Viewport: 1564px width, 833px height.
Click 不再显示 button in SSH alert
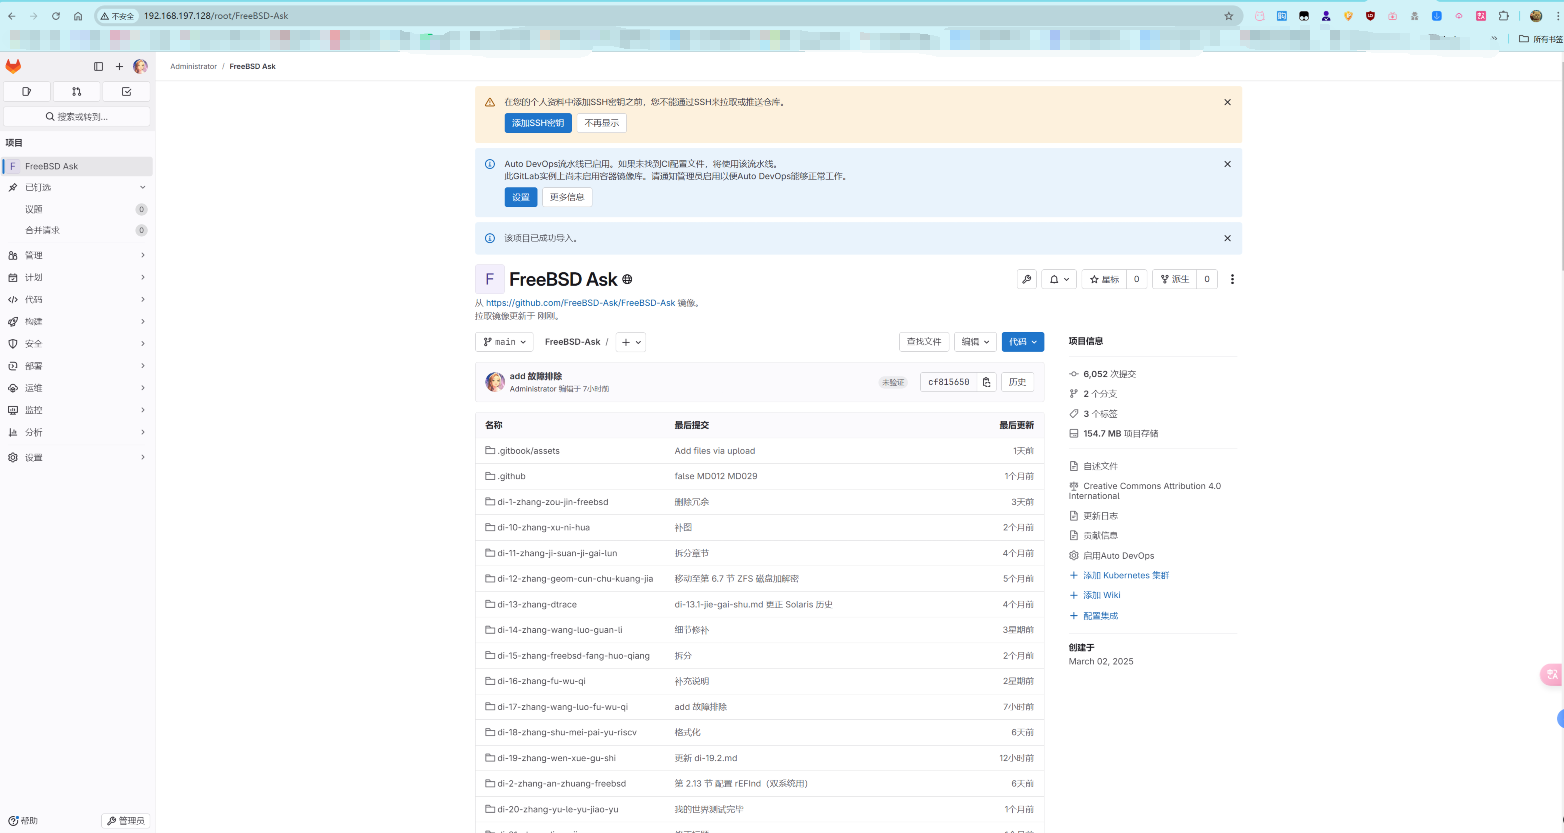602,123
